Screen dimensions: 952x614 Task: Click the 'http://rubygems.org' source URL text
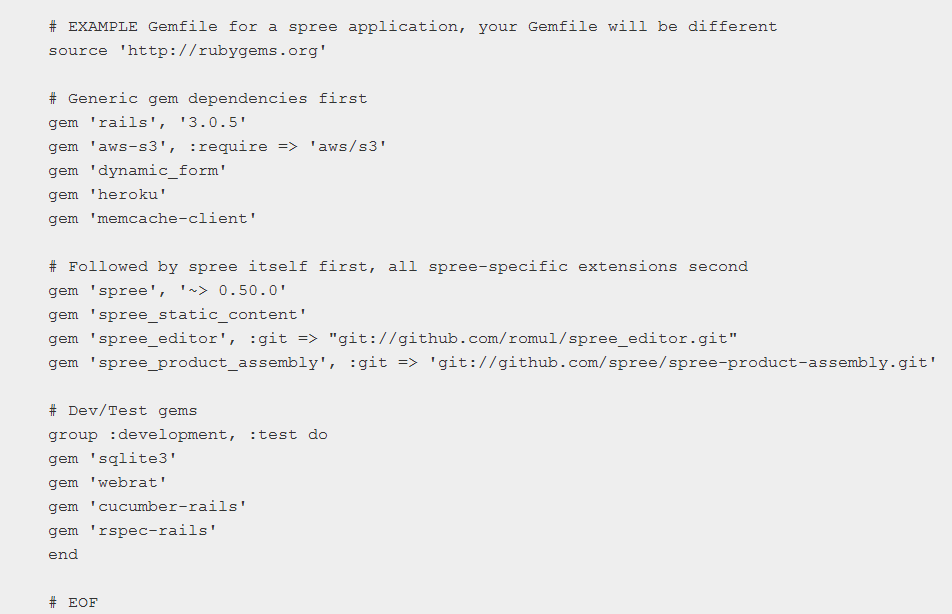(x=222, y=51)
